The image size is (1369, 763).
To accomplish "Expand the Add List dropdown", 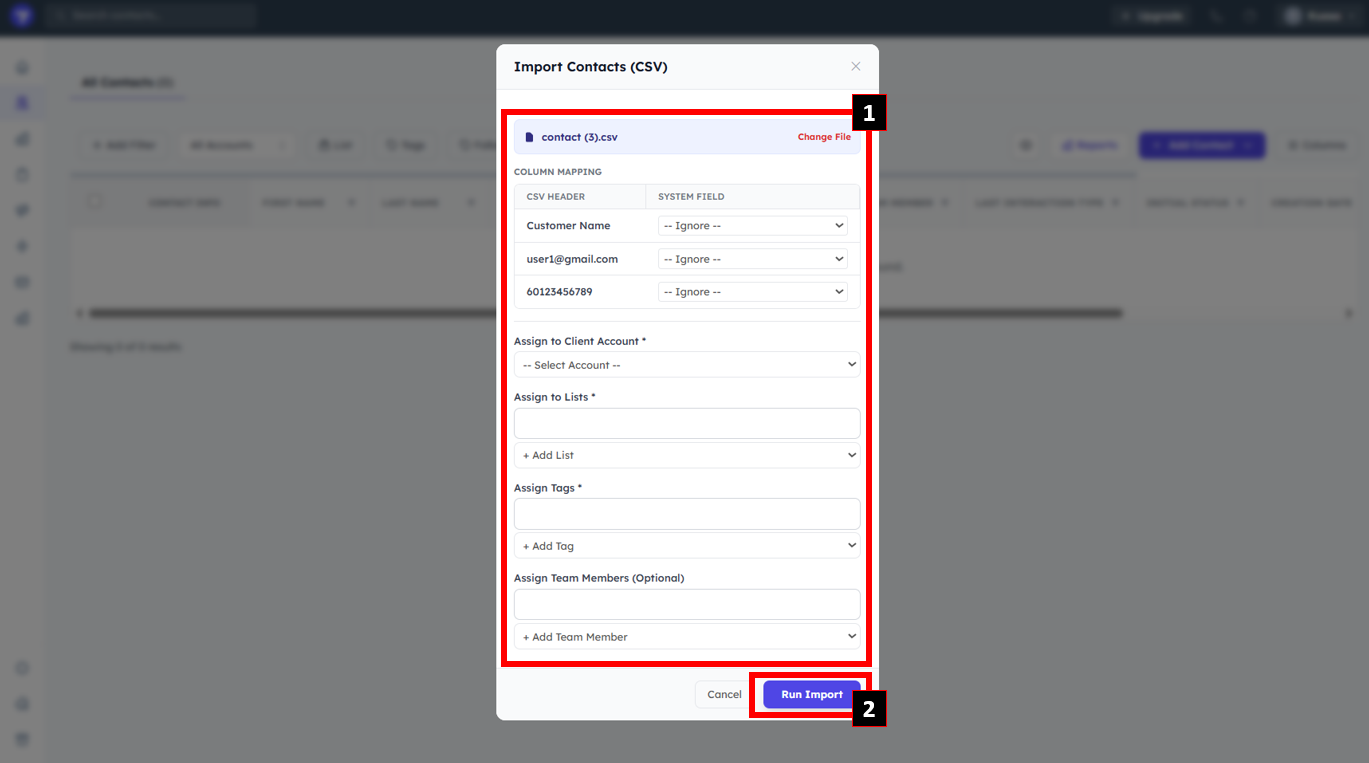I will tap(686, 455).
